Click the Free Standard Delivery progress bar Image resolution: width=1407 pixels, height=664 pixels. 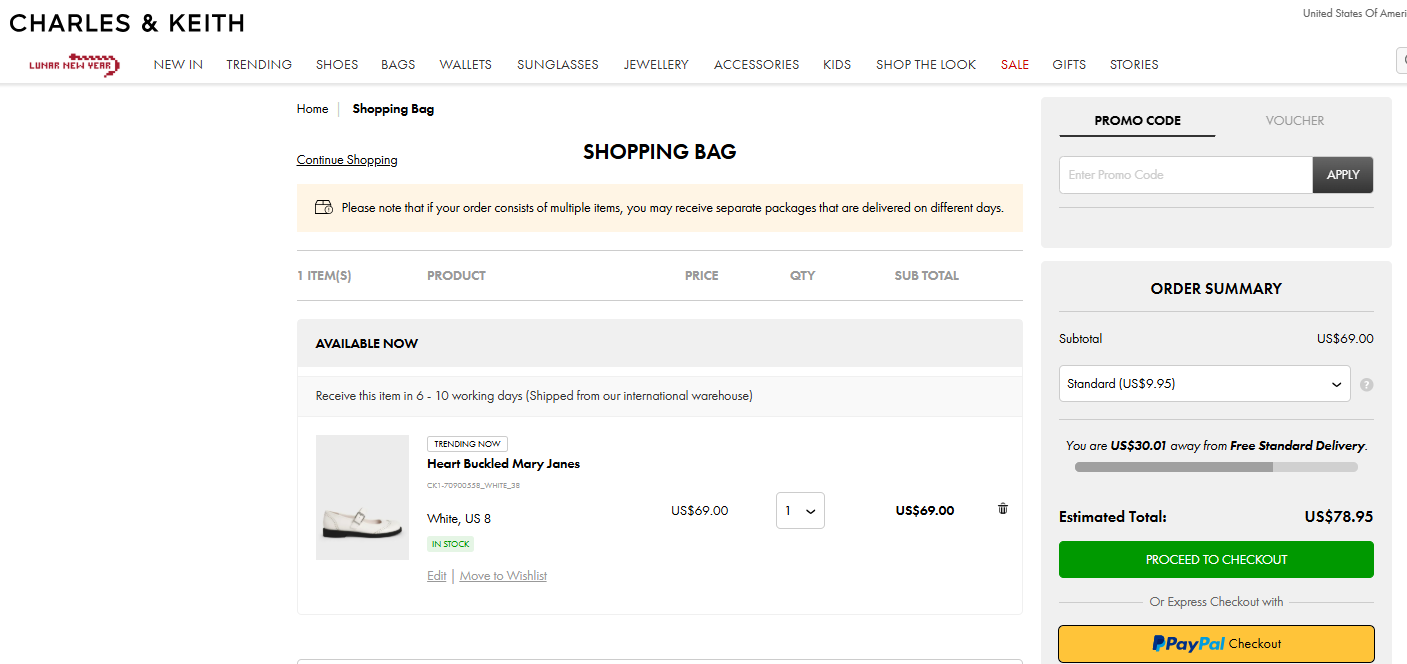click(1216, 466)
